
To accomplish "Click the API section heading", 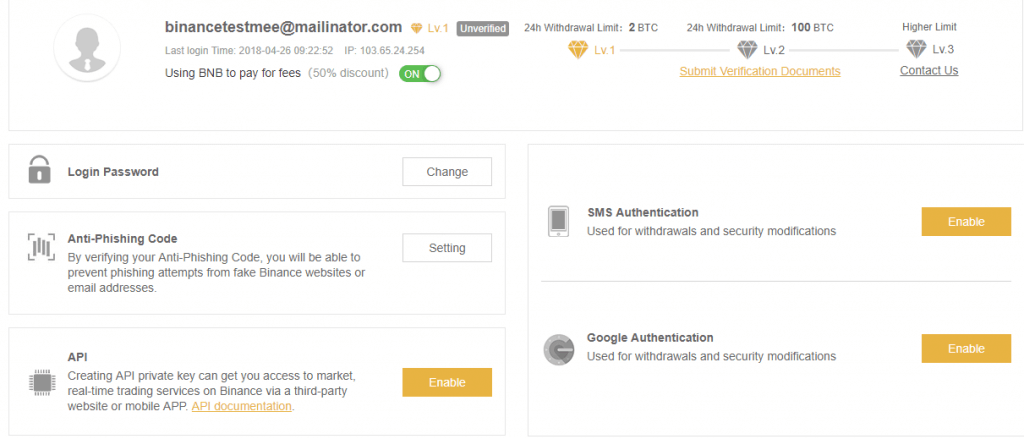I will pyautogui.click(x=77, y=357).
